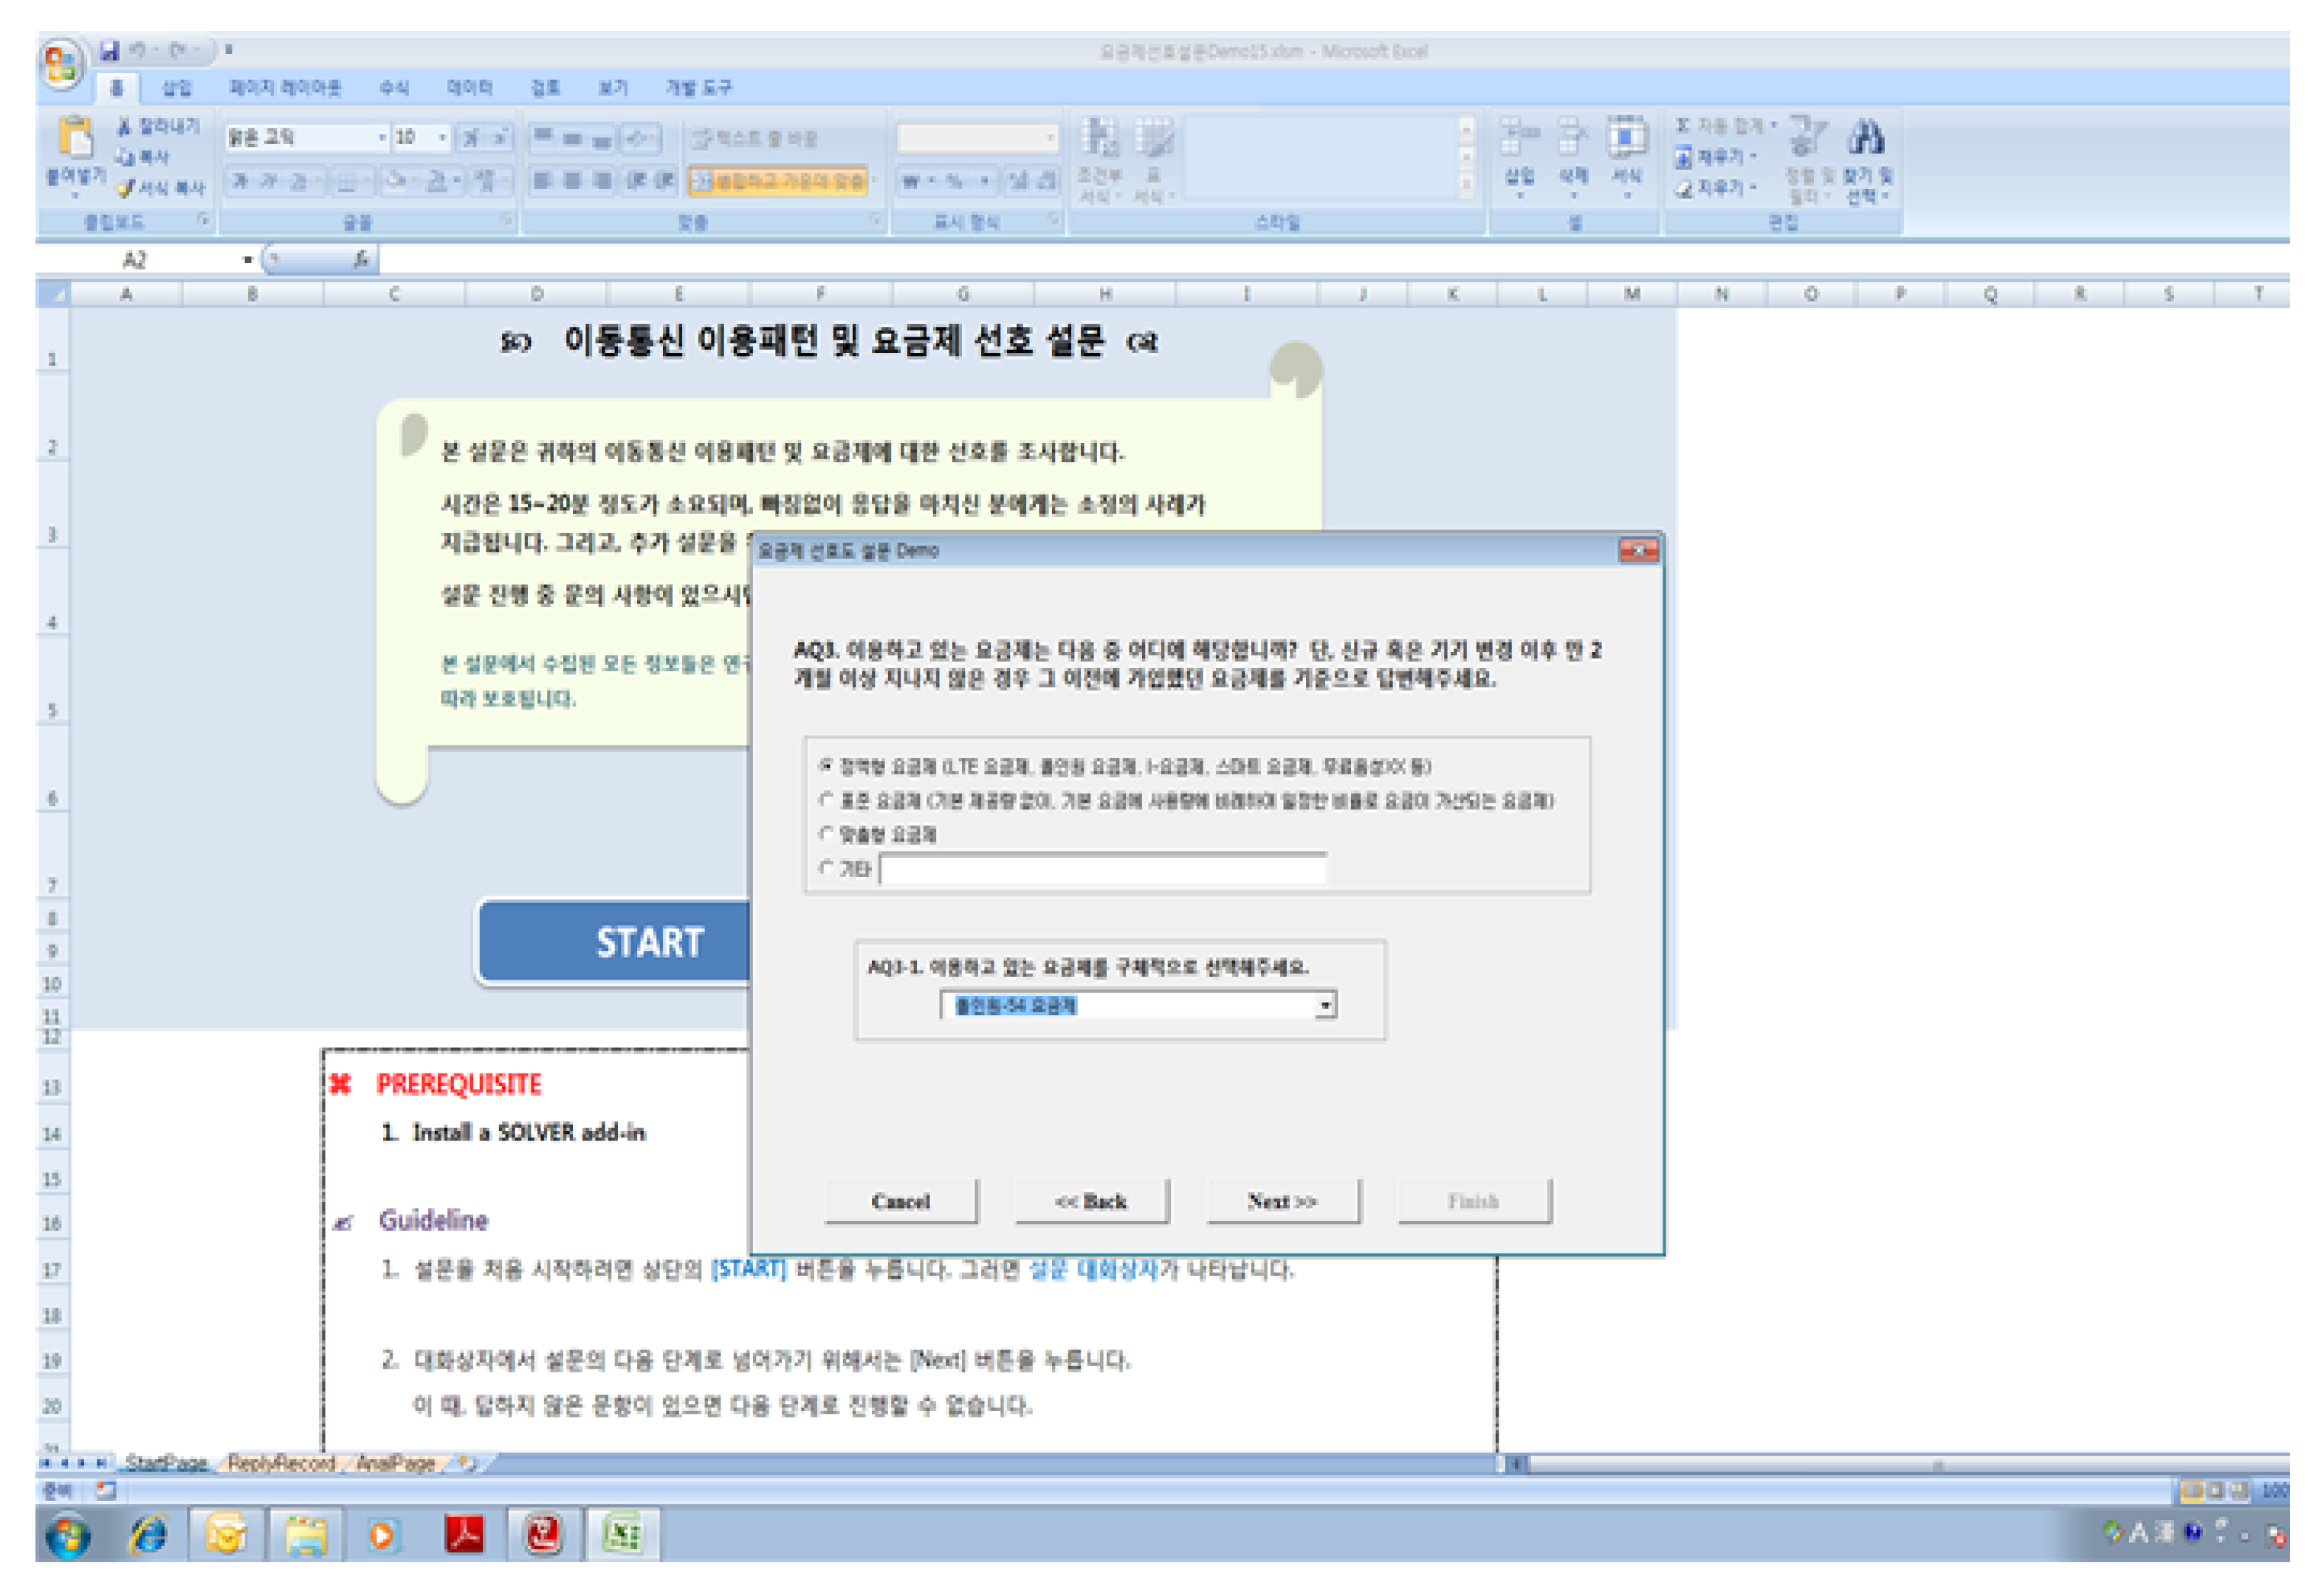2324x1591 pixels.
Task: Select the first radio option in AQ3
Action: 827,767
